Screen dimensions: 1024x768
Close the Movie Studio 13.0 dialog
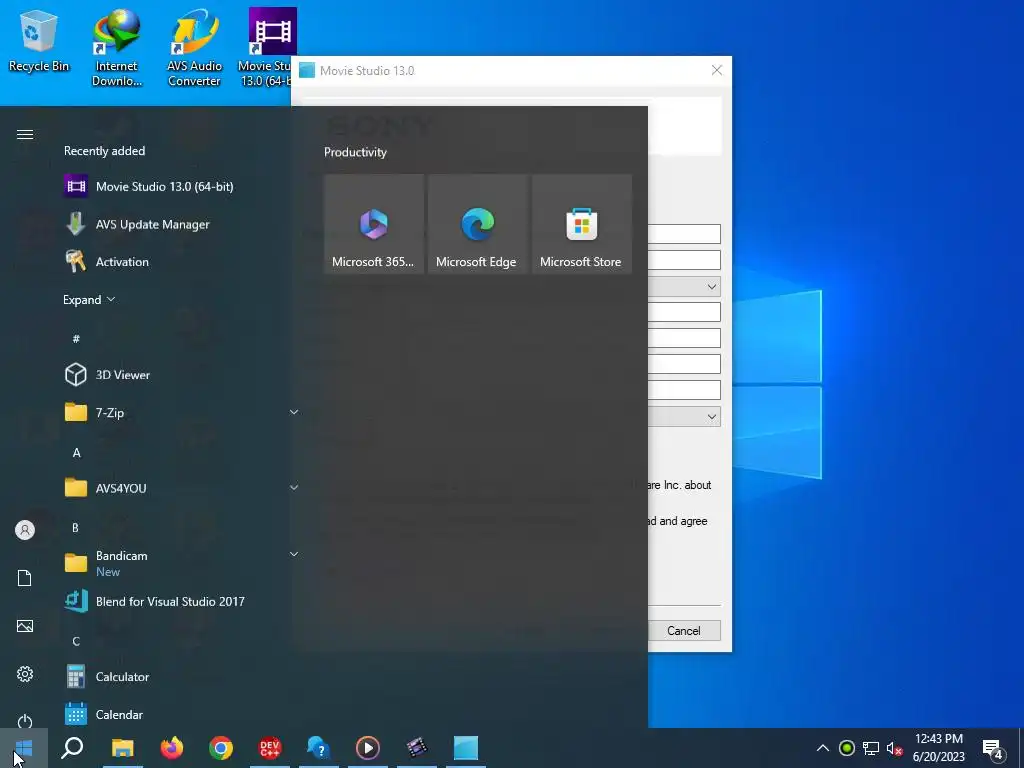[x=716, y=71]
